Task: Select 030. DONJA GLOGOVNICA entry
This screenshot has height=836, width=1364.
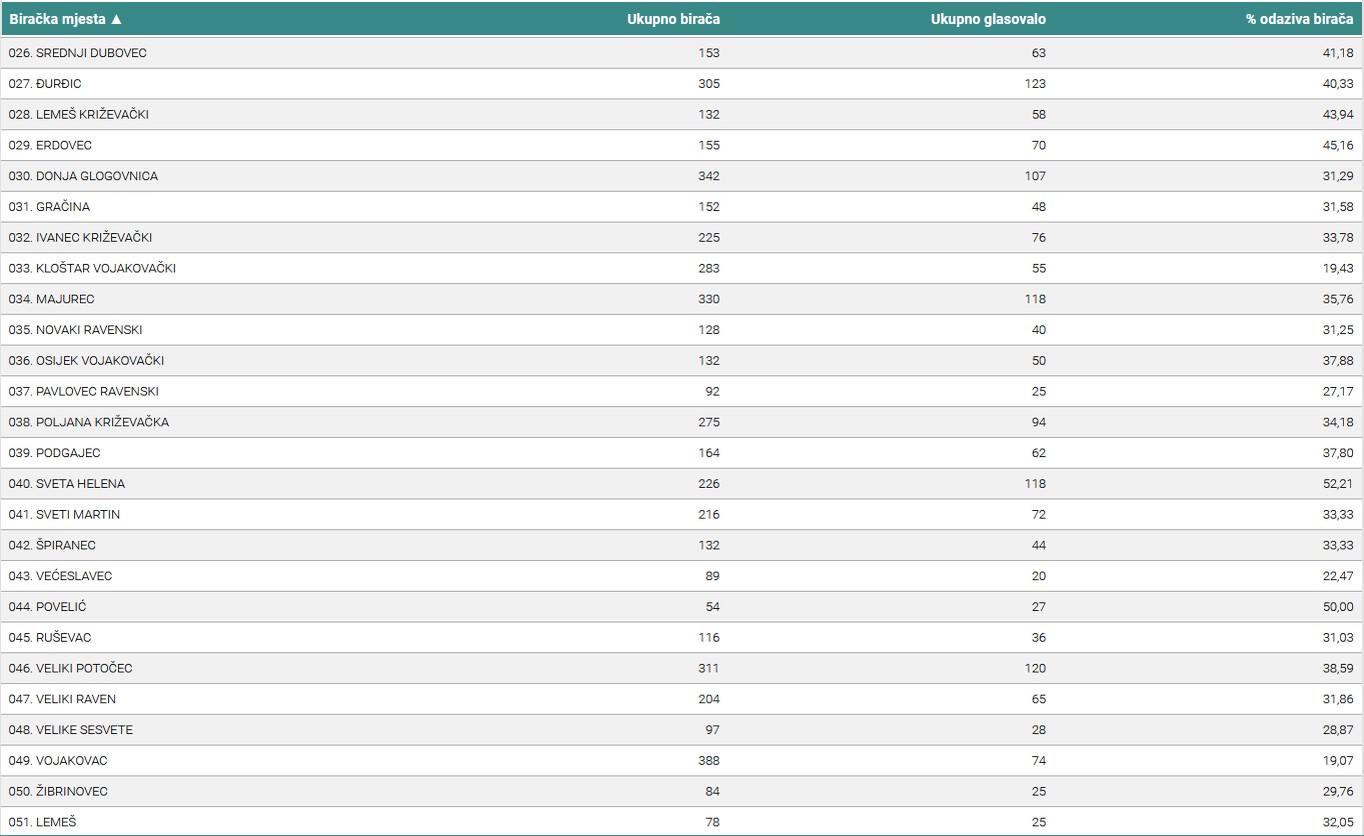Action: click(x=83, y=176)
